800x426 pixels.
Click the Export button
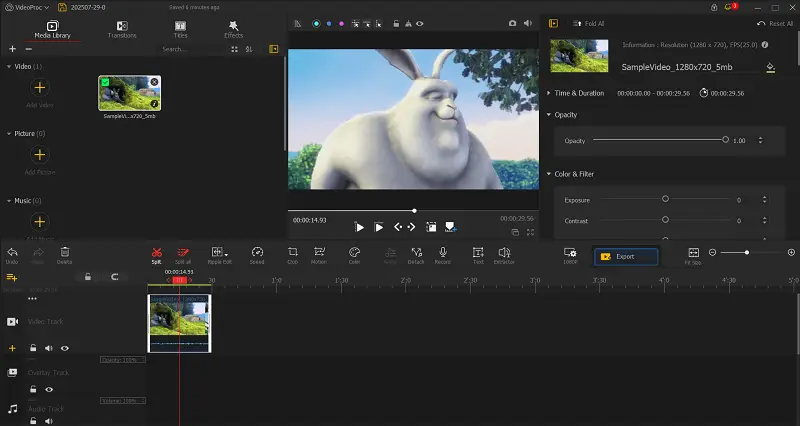pyautogui.click(x=626, y=256)
